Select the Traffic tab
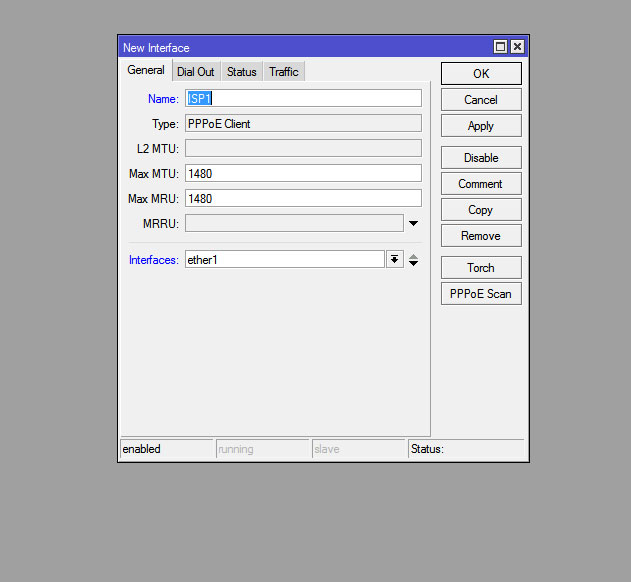Viewport: 631px width, 582px height. [x=284, y=72]
